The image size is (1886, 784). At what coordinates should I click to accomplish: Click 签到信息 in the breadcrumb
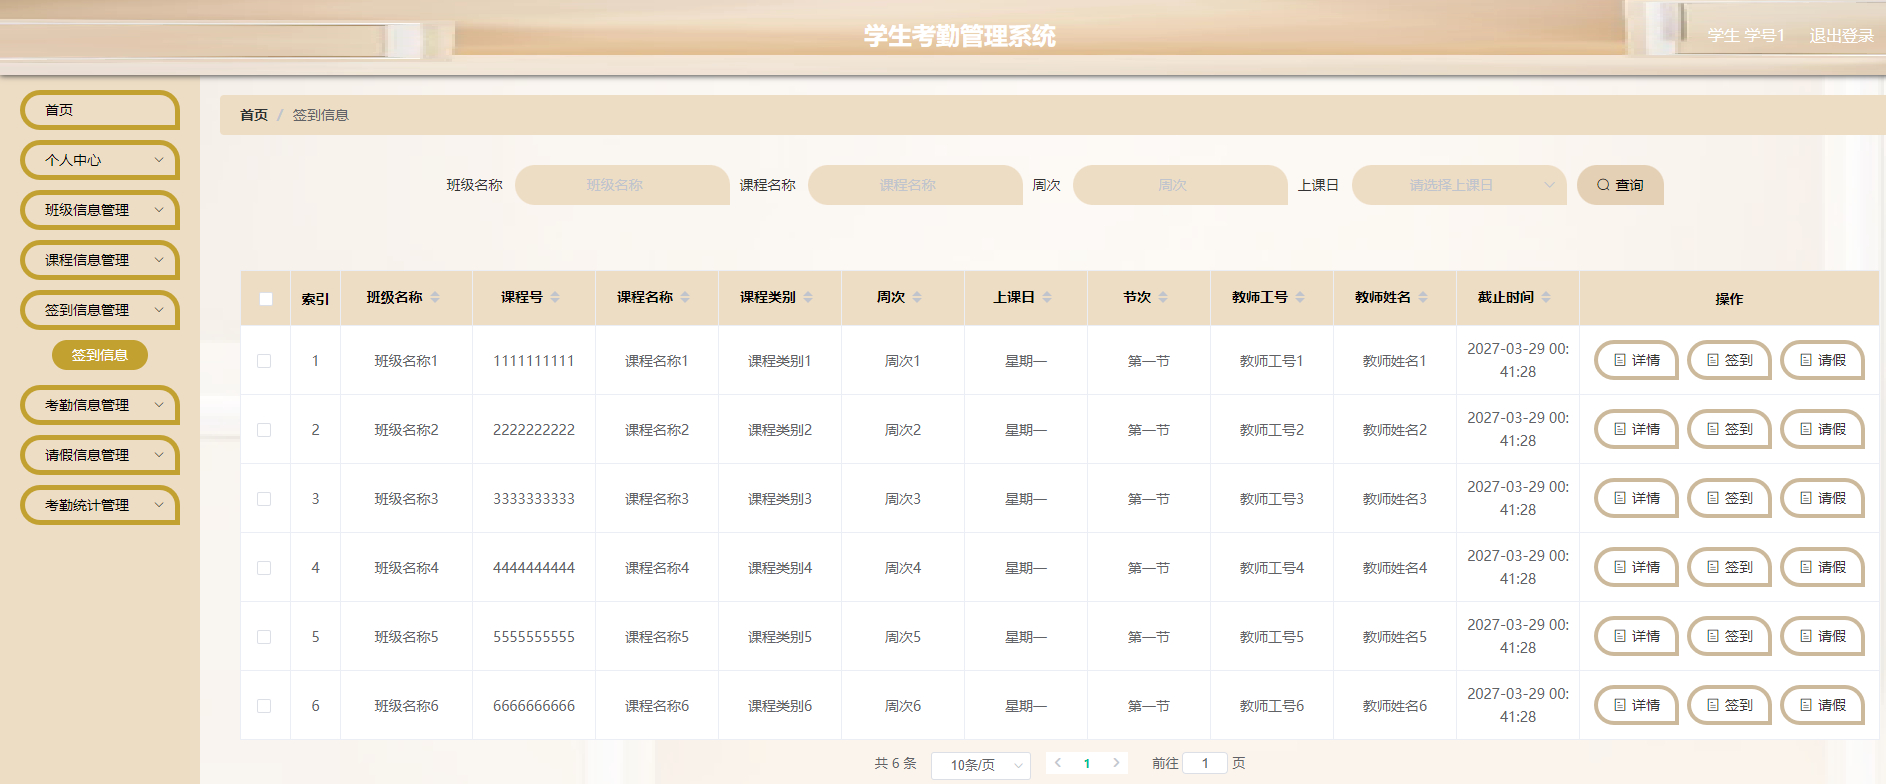point(320,115)
